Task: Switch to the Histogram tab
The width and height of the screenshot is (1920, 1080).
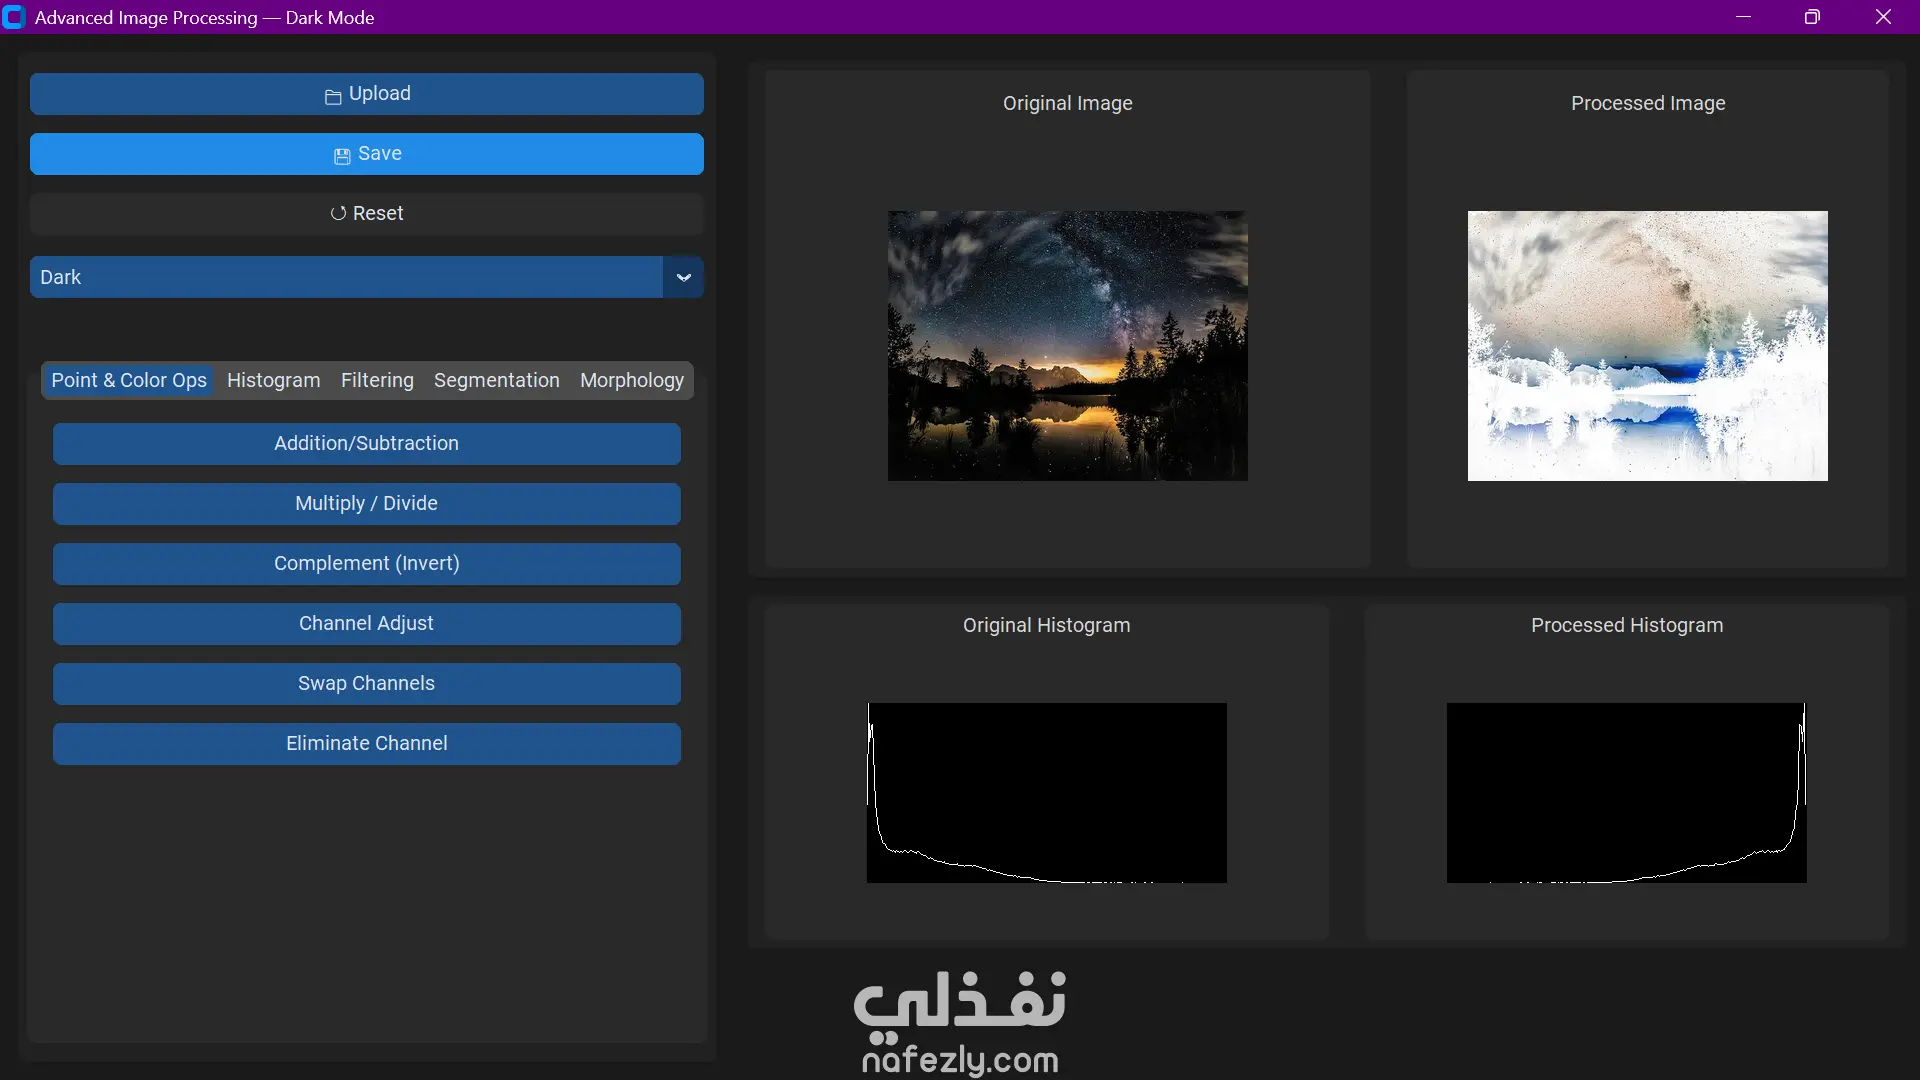Action: coord(273,381)
